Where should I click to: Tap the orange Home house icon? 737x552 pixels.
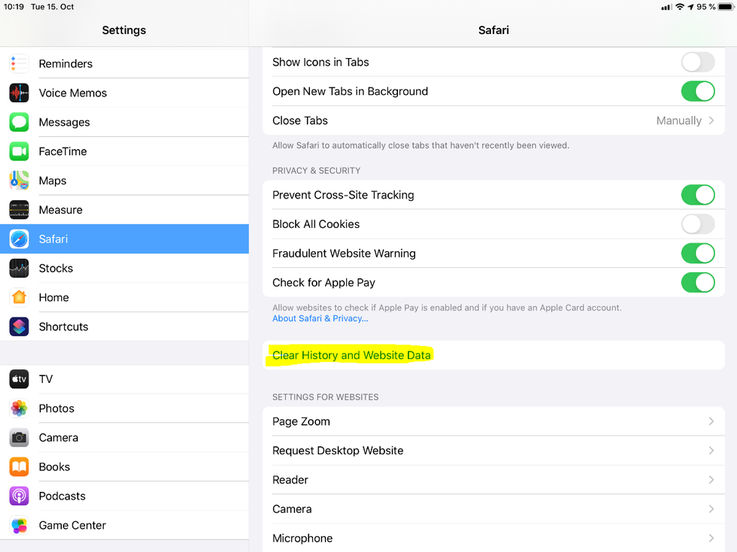pyautogui.click(x=19, y=297)
